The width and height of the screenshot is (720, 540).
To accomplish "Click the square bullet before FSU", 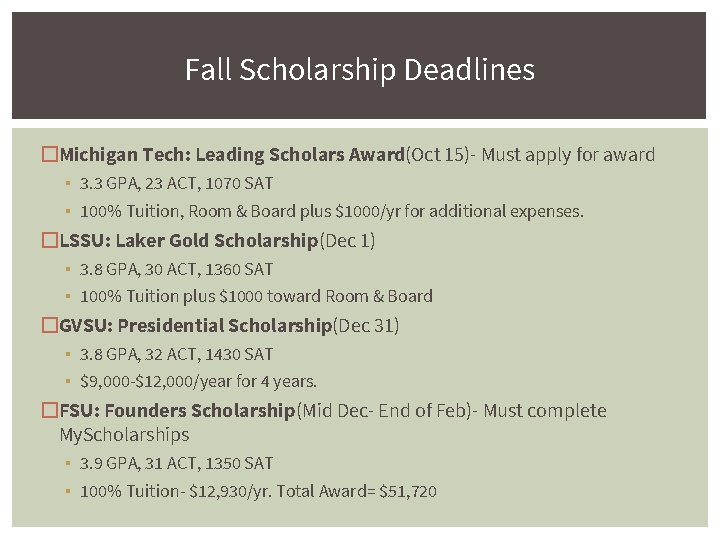I will tap(50, 411).
